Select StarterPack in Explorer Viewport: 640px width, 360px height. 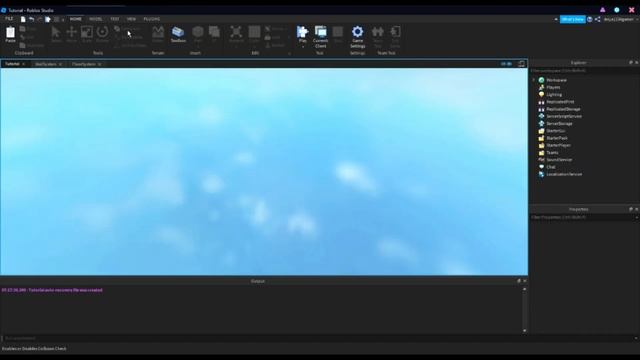pos(557,138)
